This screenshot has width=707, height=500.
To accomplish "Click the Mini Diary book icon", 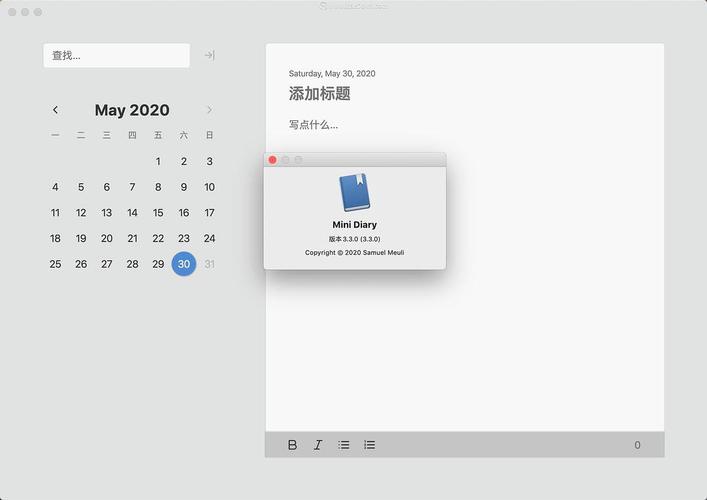I will coord(354,193).
